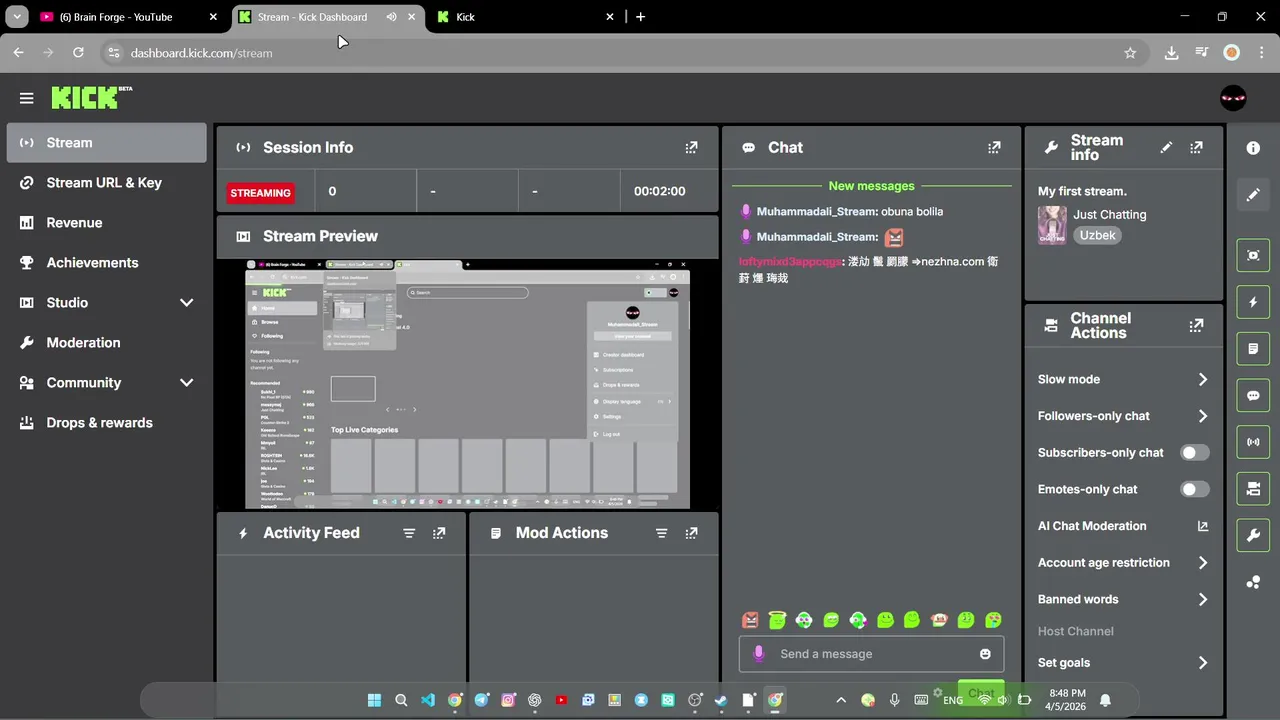
Task: Click the edit layout pencil in right rail
Action: 1253,195
